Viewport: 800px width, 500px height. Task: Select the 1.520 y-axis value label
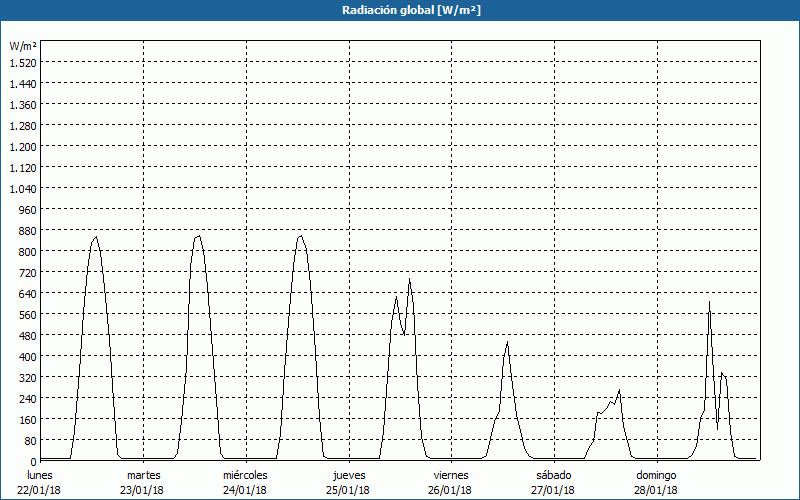(22, 62)
